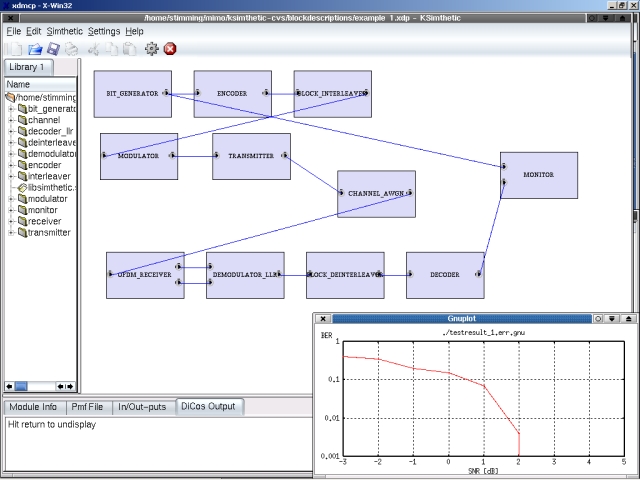This screenshot has width=640, height=480.
Task: Click the Print toolbar icon
Action: [x=73, y=48]
